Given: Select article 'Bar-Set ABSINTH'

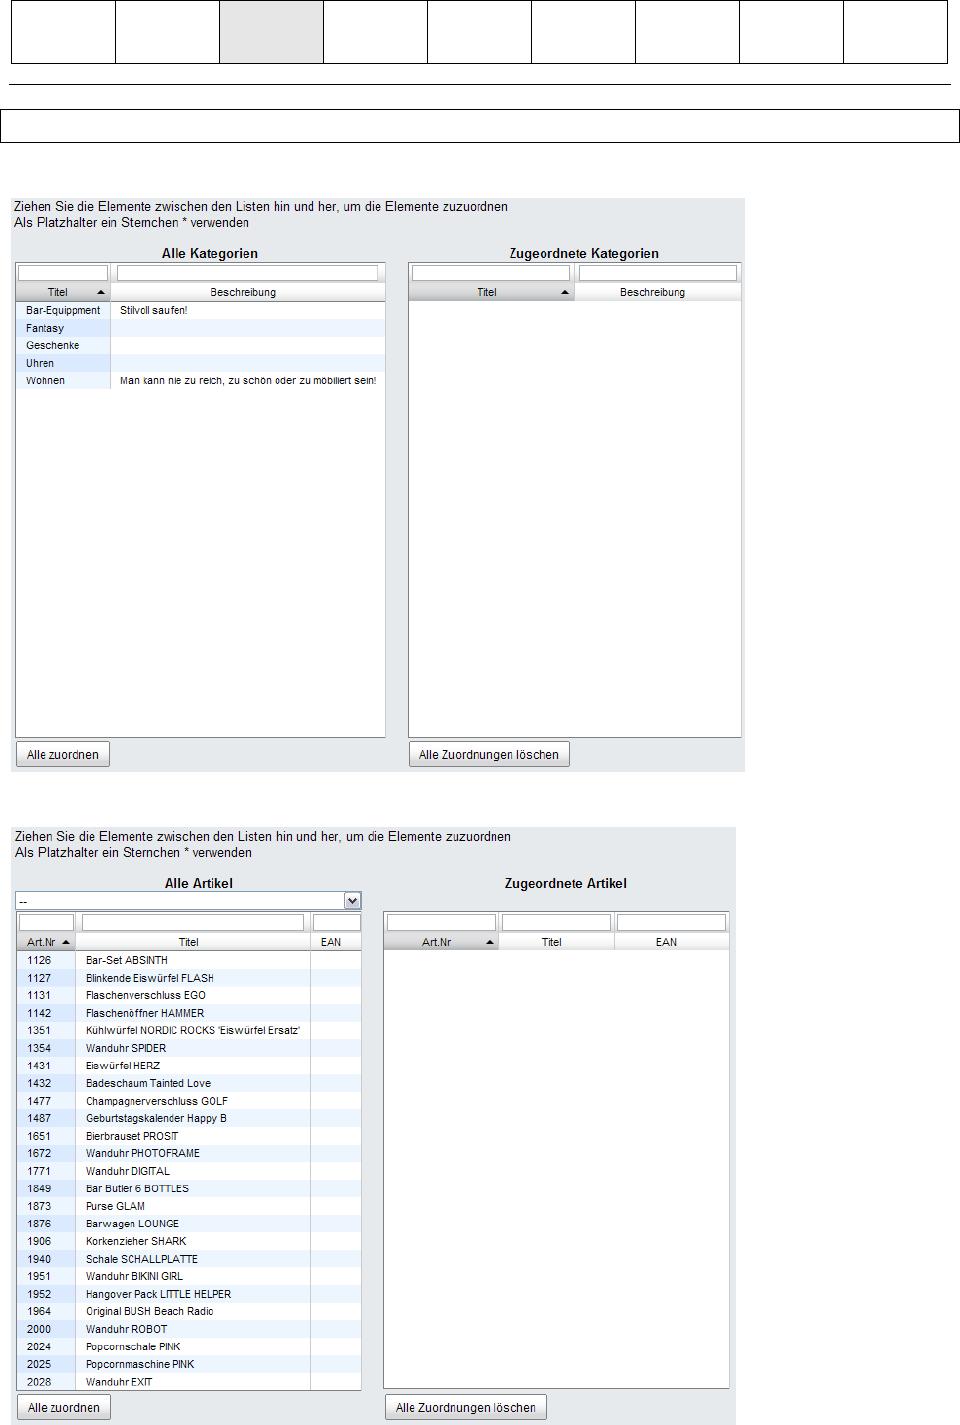Looking at the screenshot, I should pyautogui.click(x=189, y=960).
